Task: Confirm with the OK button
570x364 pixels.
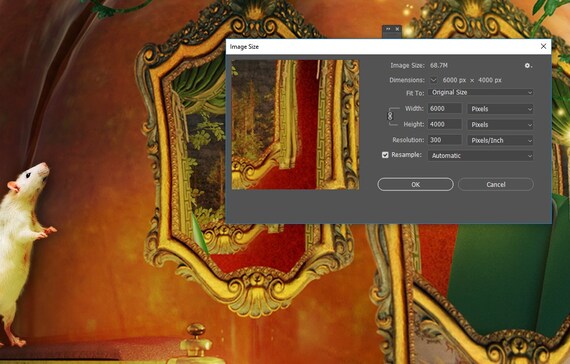Action: click(x=416, y=184)
